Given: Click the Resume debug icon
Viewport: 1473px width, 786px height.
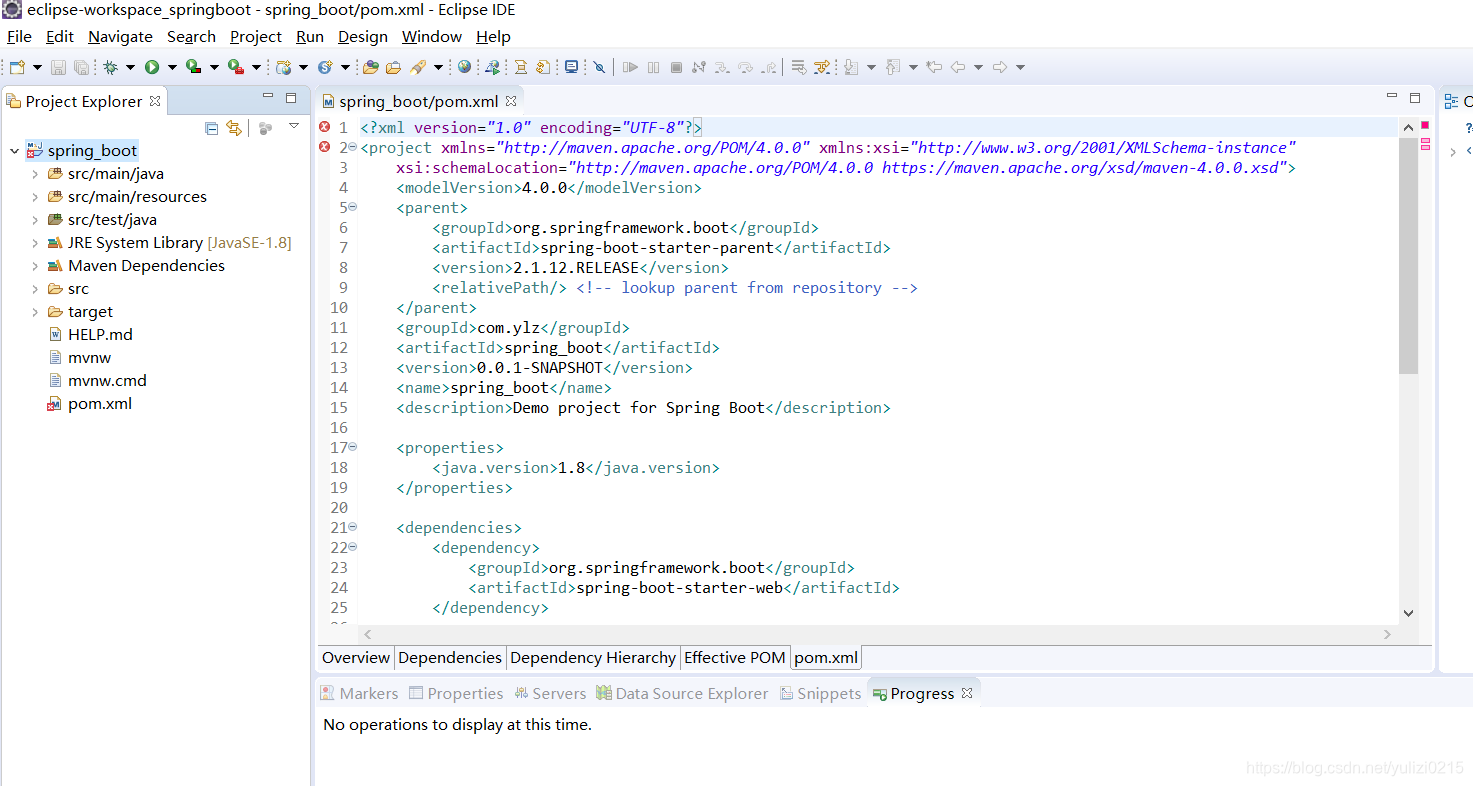Looking at the screenshot, I should 630,67.
